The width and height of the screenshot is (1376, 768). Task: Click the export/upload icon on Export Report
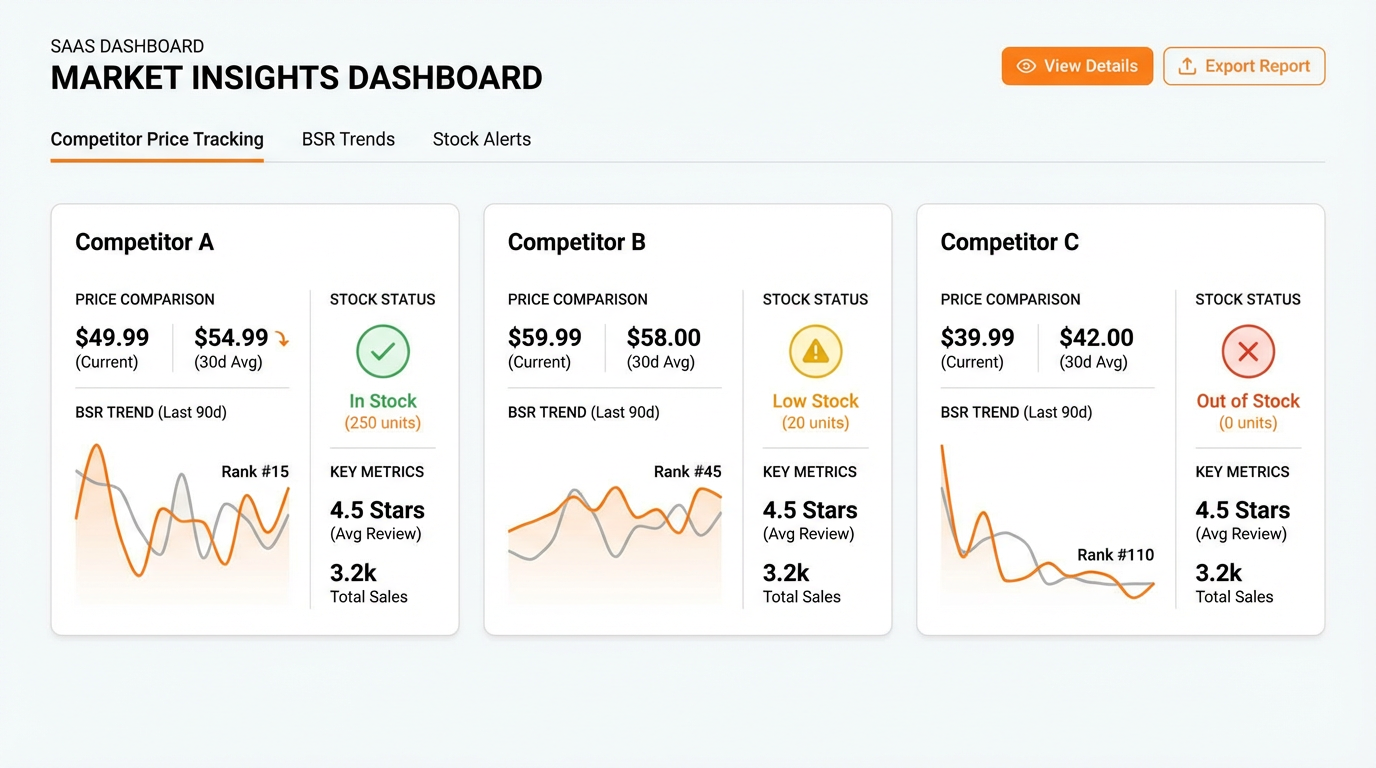pos(1187,66)
